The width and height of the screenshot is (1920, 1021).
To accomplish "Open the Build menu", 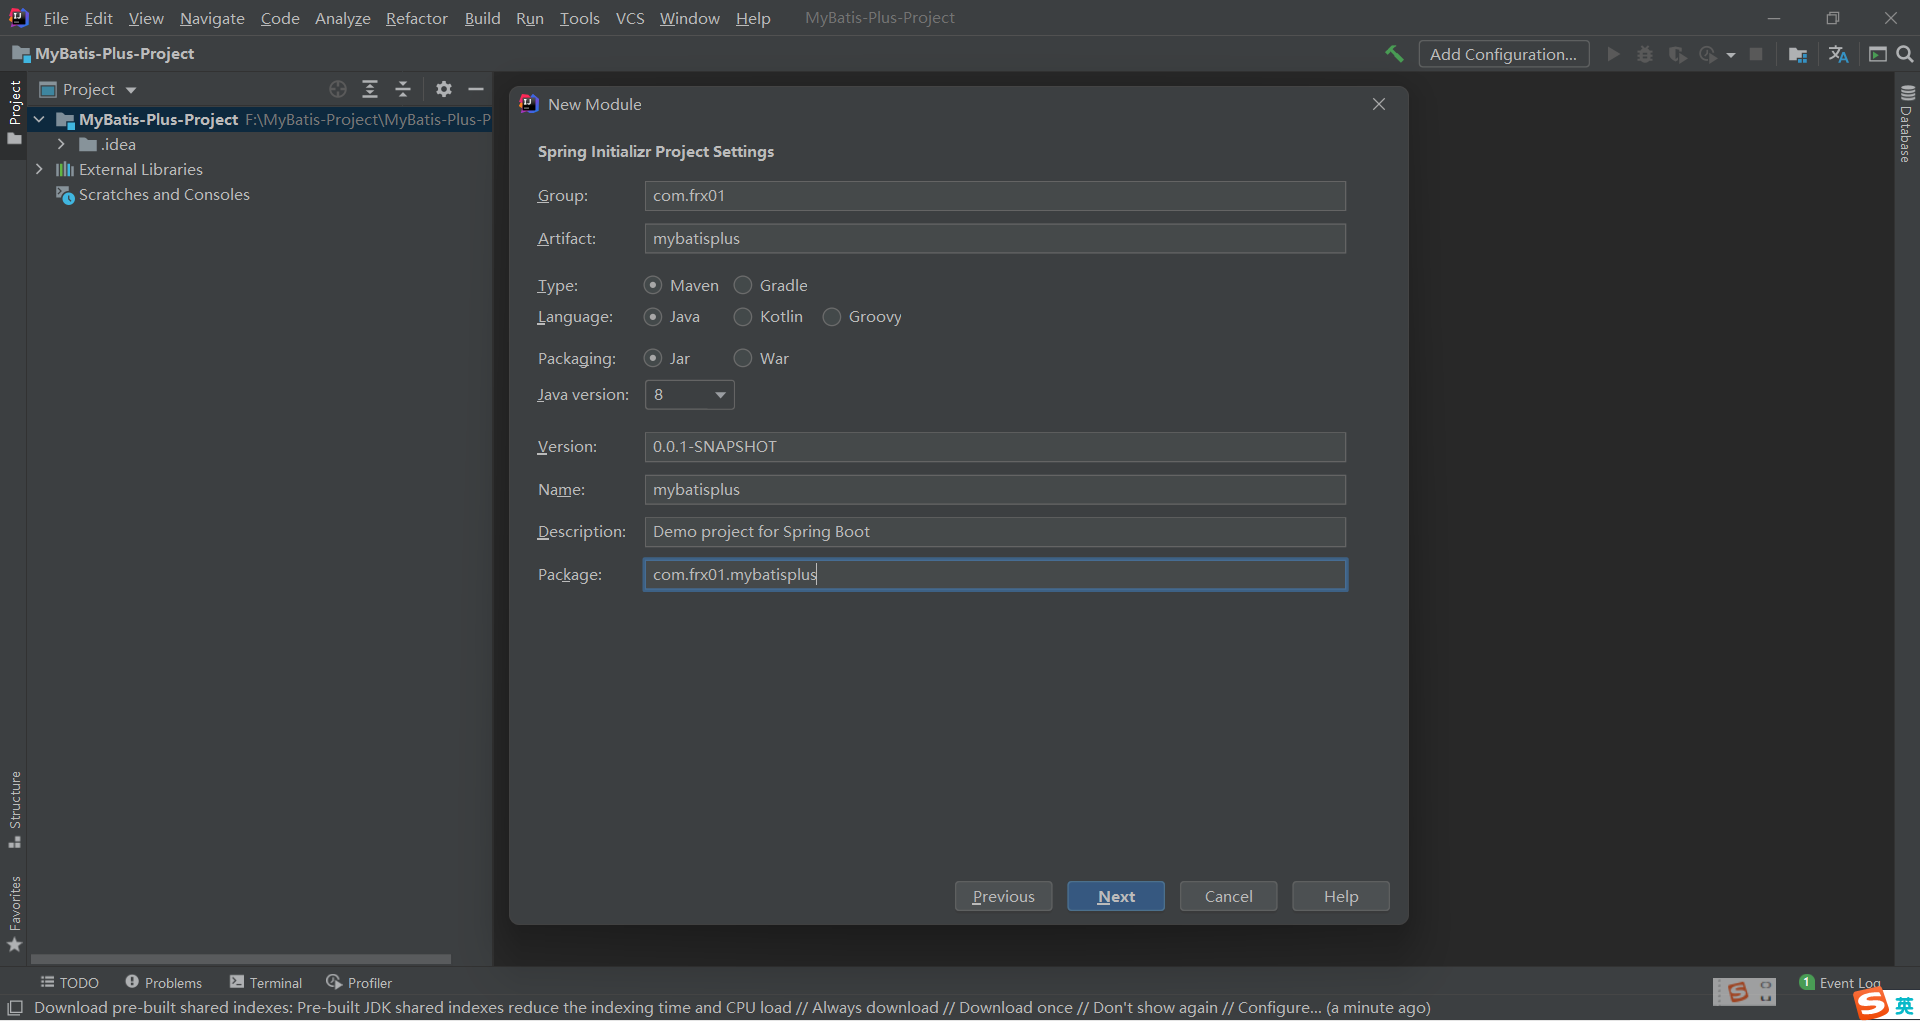I will point(482,18).
